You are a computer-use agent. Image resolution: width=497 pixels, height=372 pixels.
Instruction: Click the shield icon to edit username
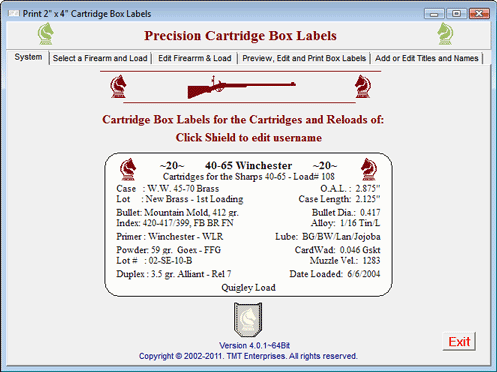tap(248, 320)
